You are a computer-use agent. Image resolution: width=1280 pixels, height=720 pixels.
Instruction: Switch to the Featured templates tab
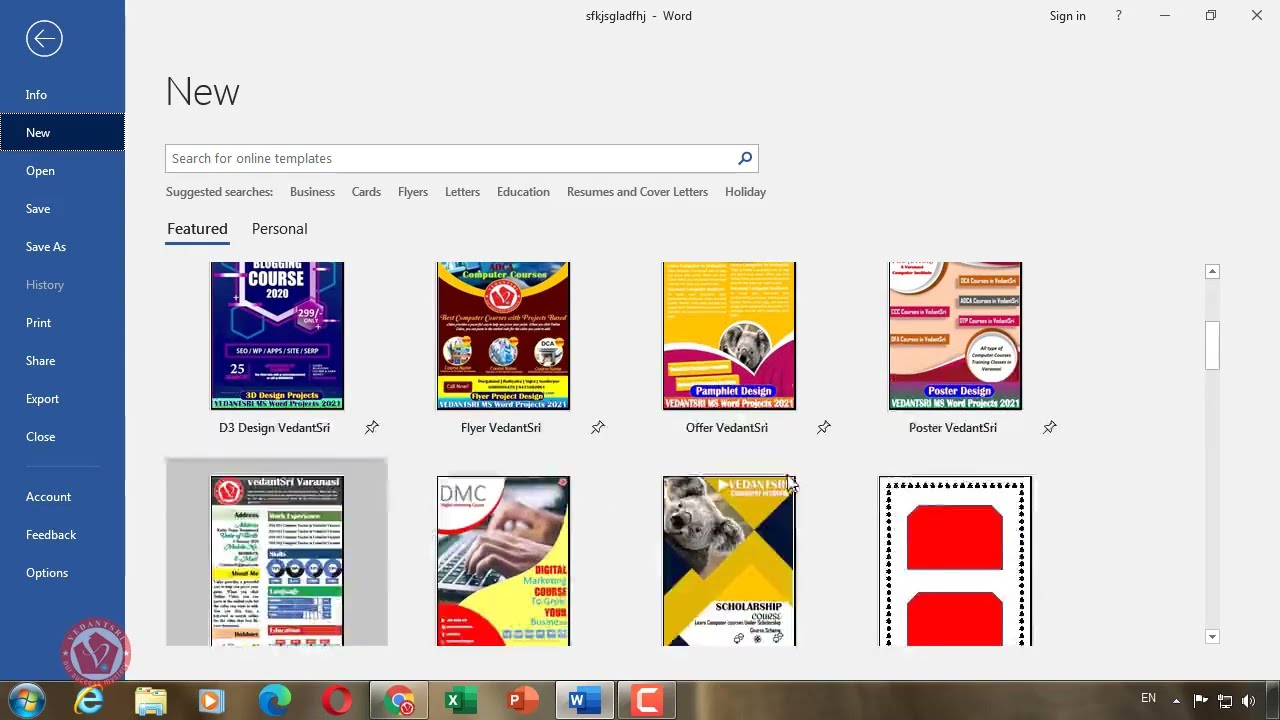[197, 229]
